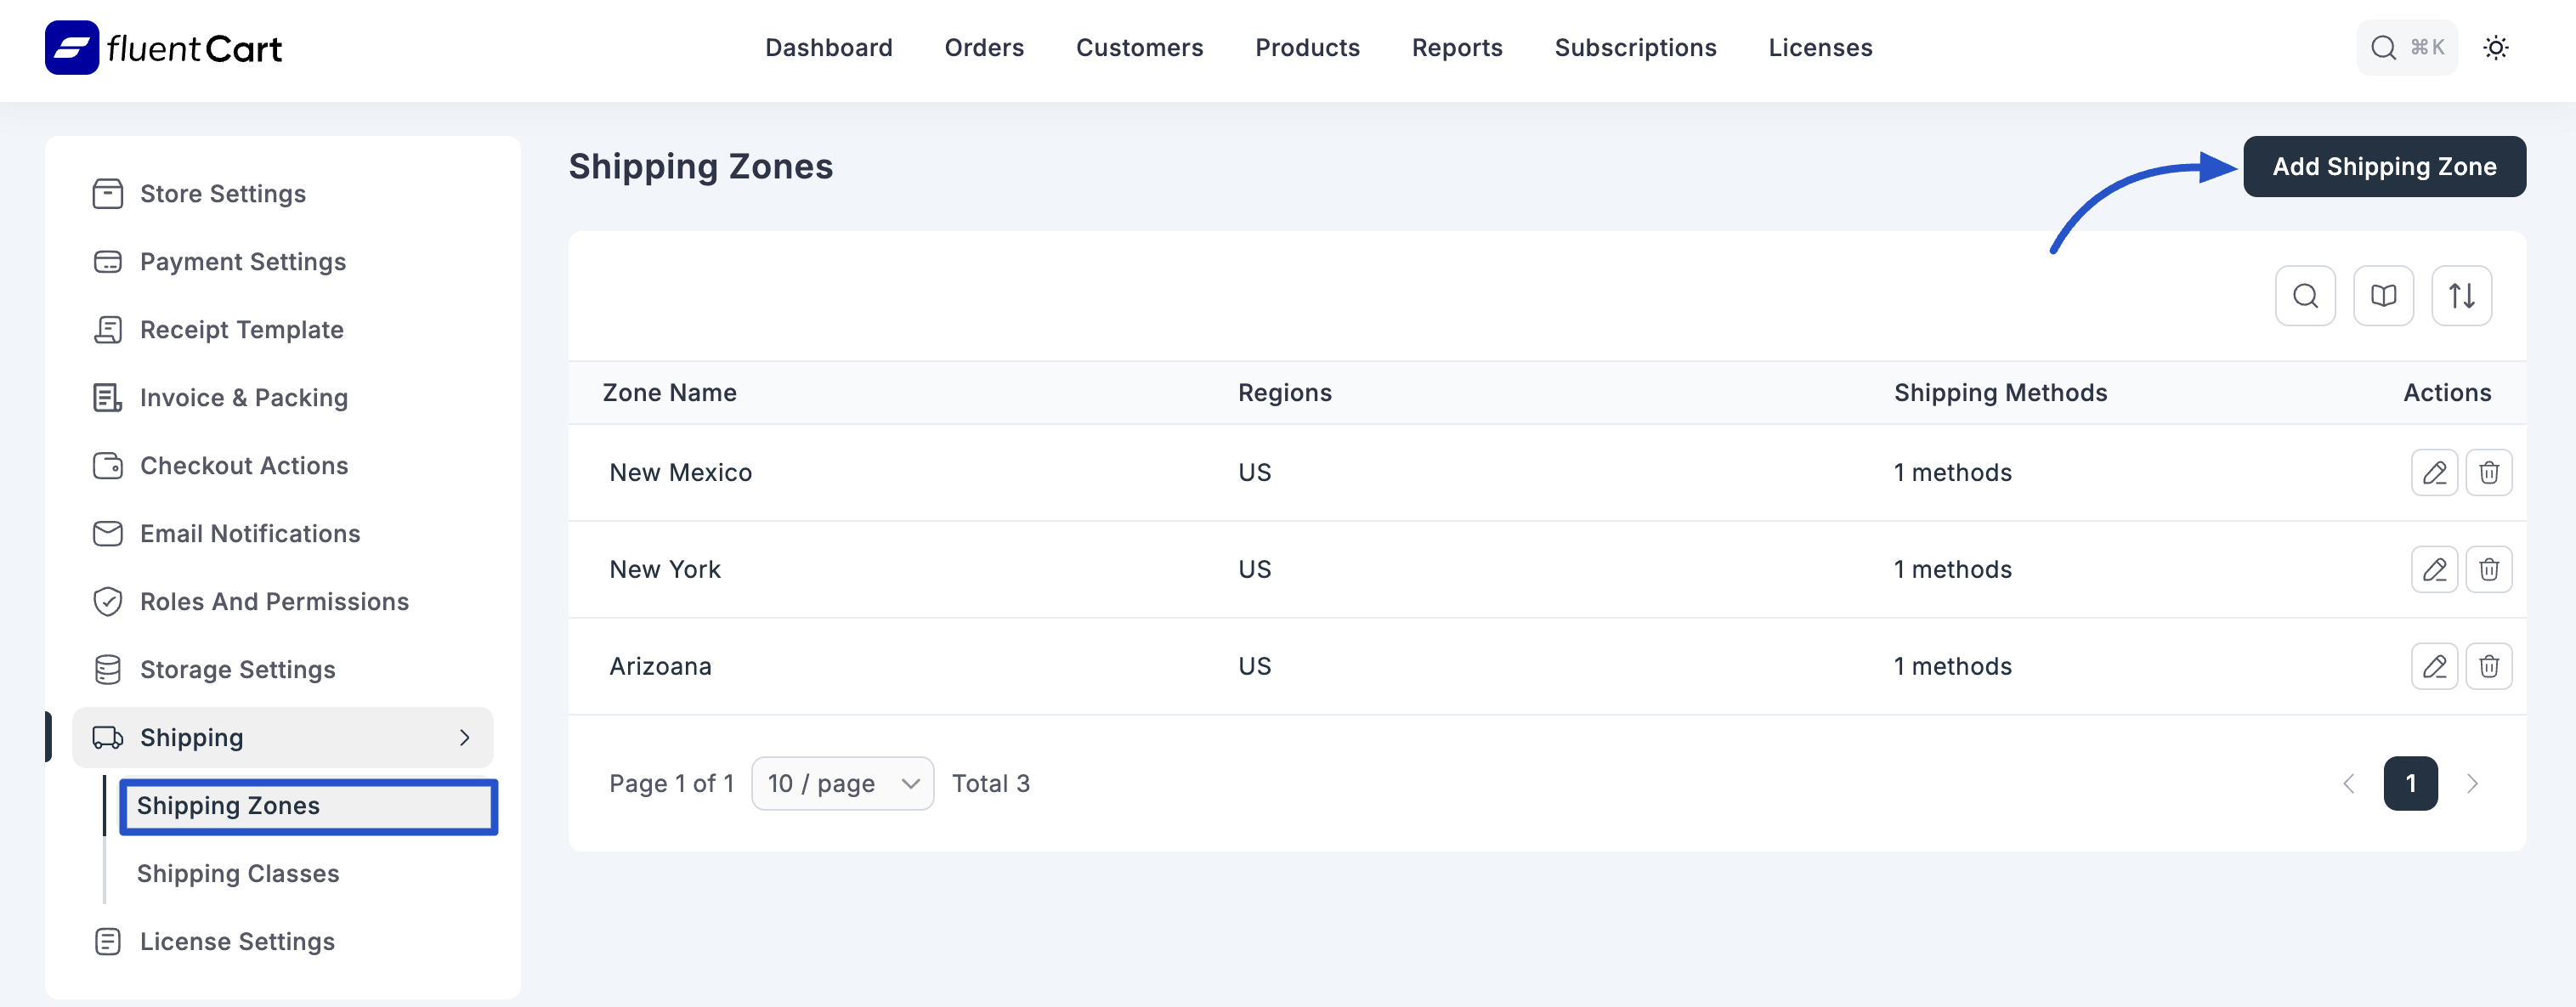This screenshot has width=2576, height=1007.
Task: Expand the Shipping sidebar chevron
Action: pyautogui.click(x=464, y=737)
